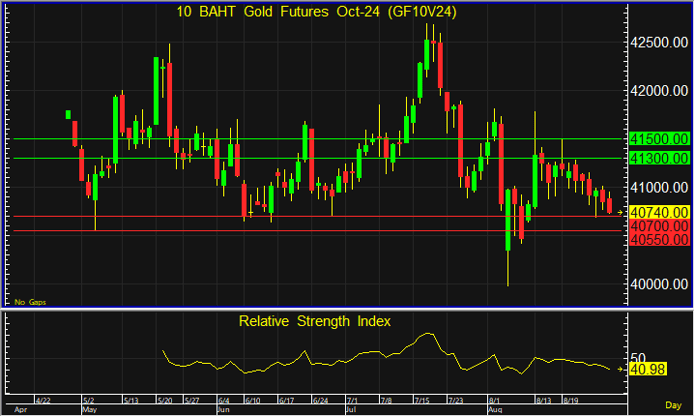Click the Aug month label on time axis
Screen dimensions: 695x417
[x=495, y=410]
